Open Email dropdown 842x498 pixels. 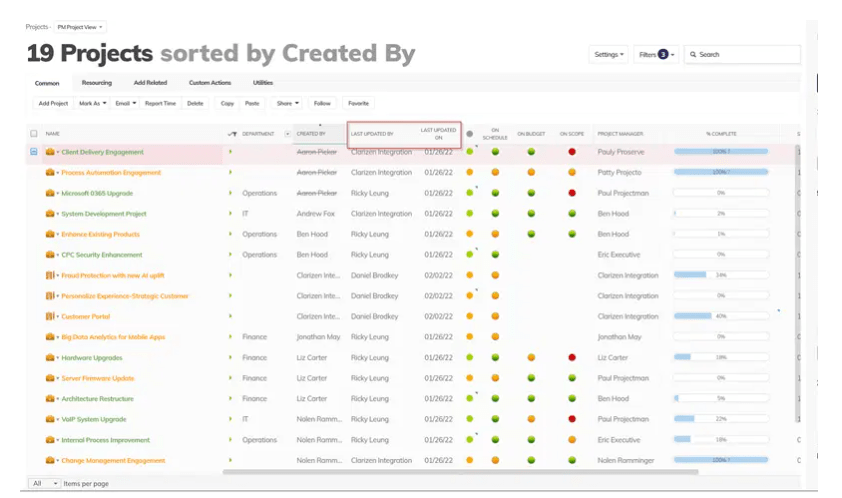click(x=125, y=103)
